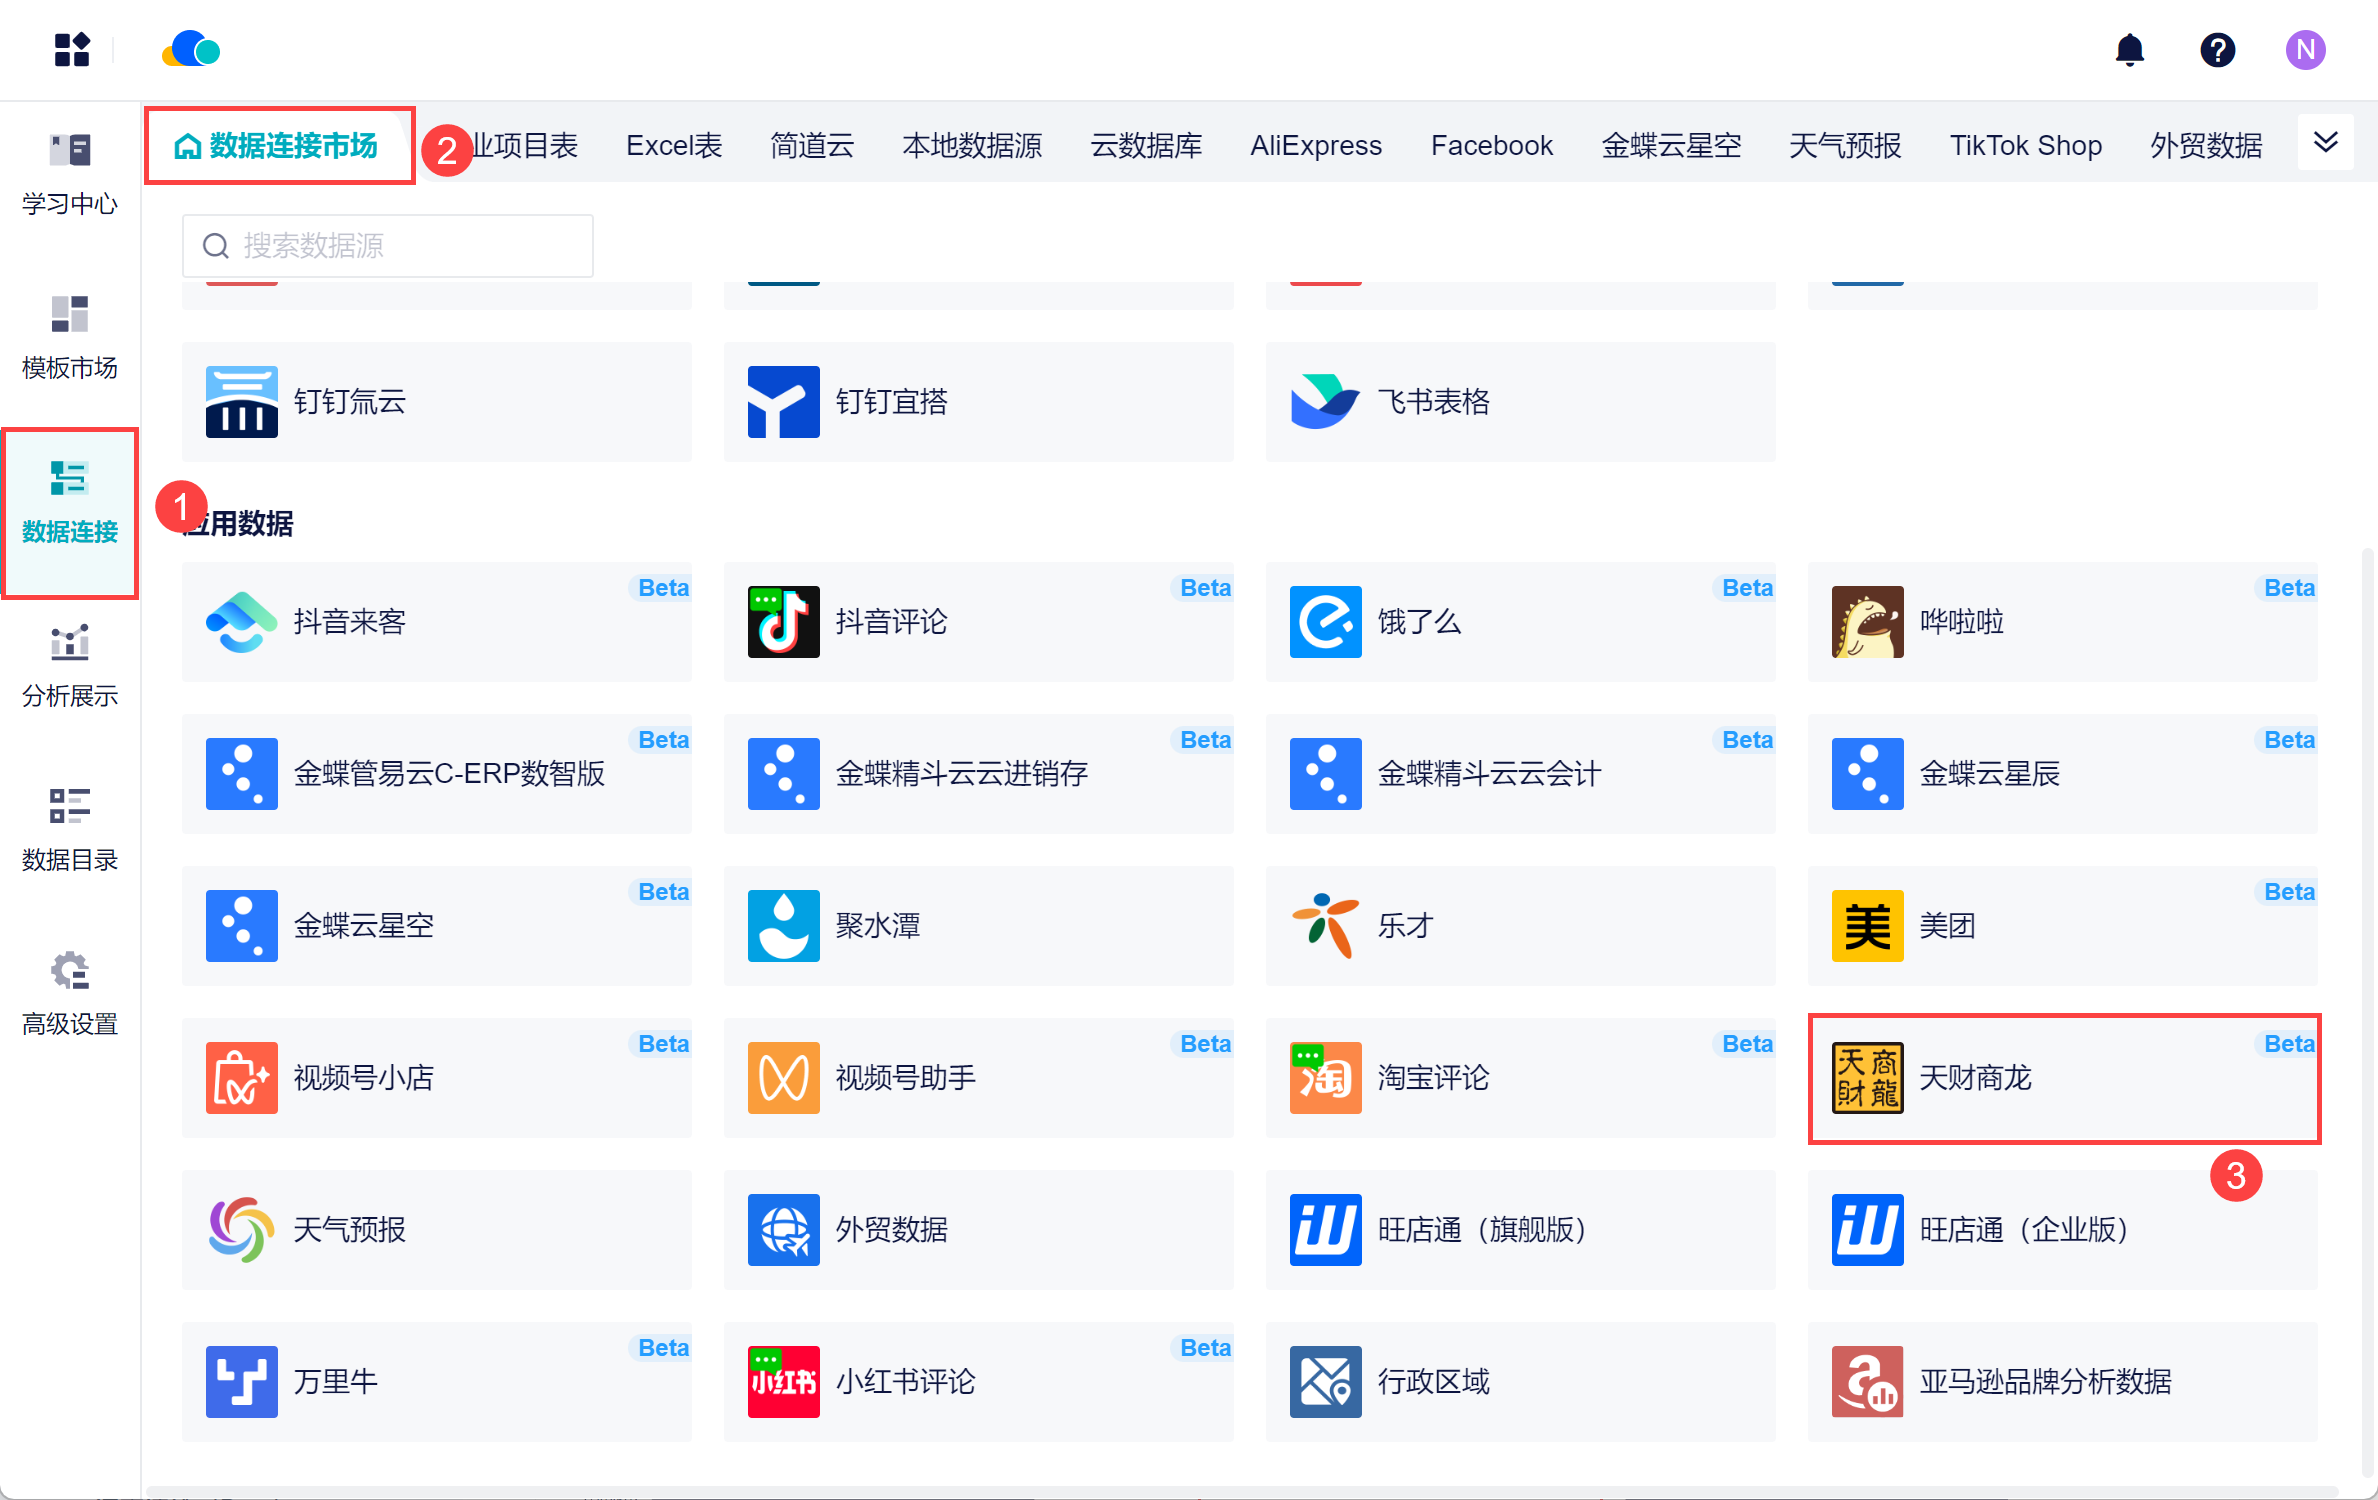Select the 抖音评论 data source
Image resolution: width=2378 pixels, height=1500 pixels.
pos(977,622)
